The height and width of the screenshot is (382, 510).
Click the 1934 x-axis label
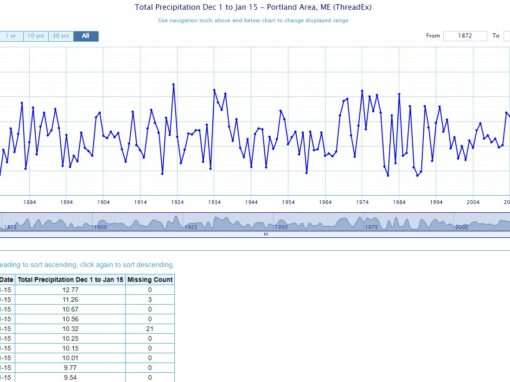click(x=214, y=202)
